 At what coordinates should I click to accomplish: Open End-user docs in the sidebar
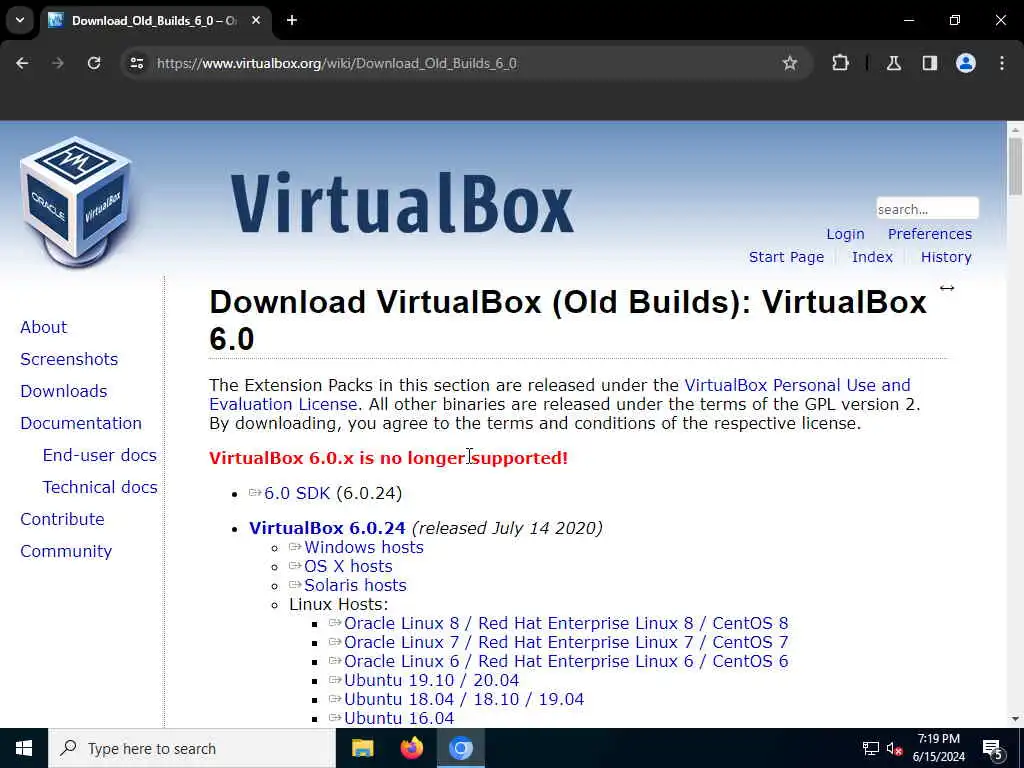tap(100, 455)
